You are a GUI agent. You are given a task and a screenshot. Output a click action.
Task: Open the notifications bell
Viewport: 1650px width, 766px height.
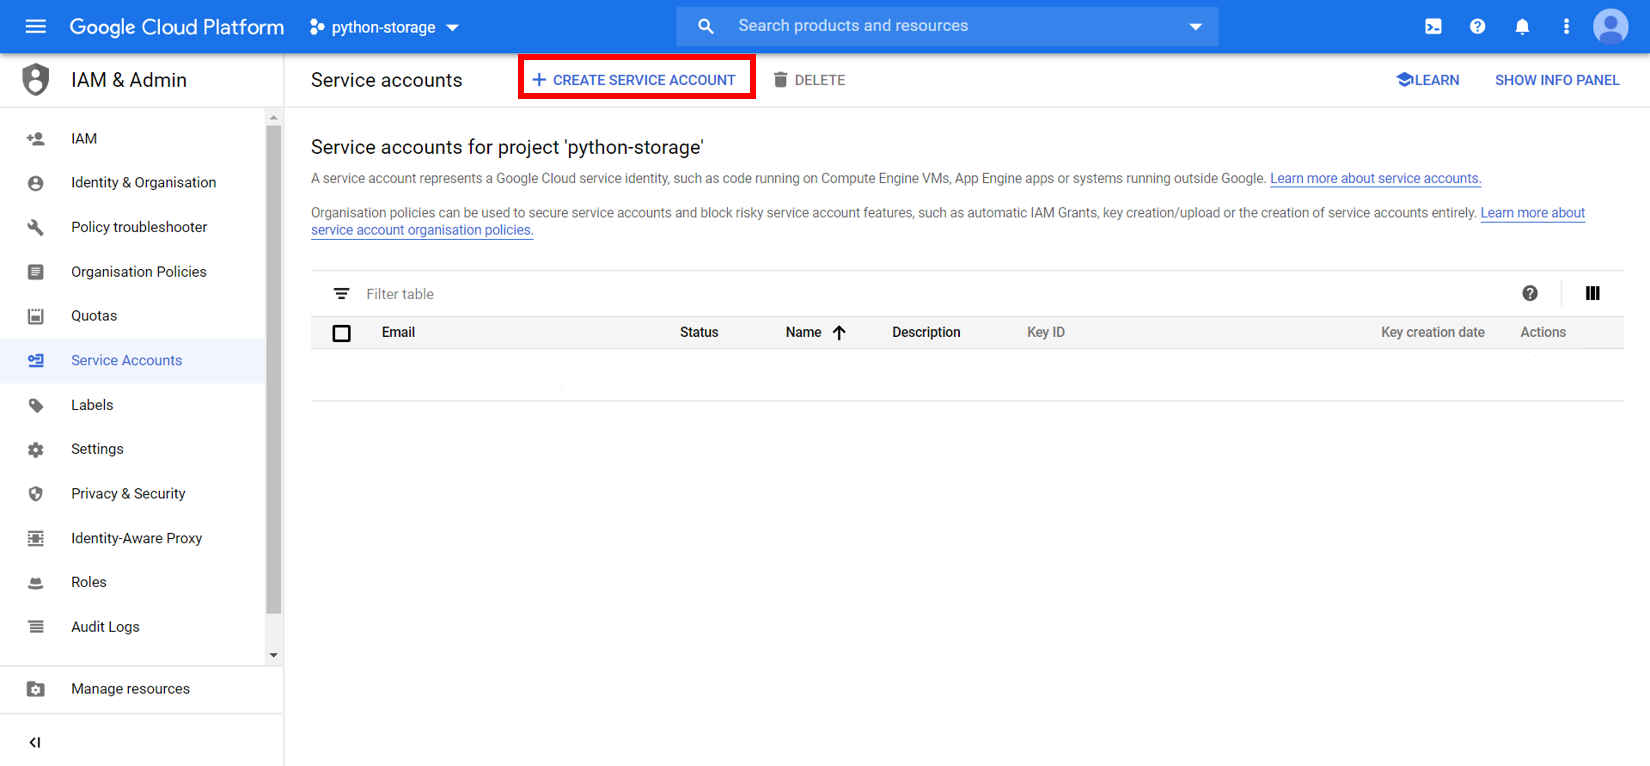tap(1522, 27)
